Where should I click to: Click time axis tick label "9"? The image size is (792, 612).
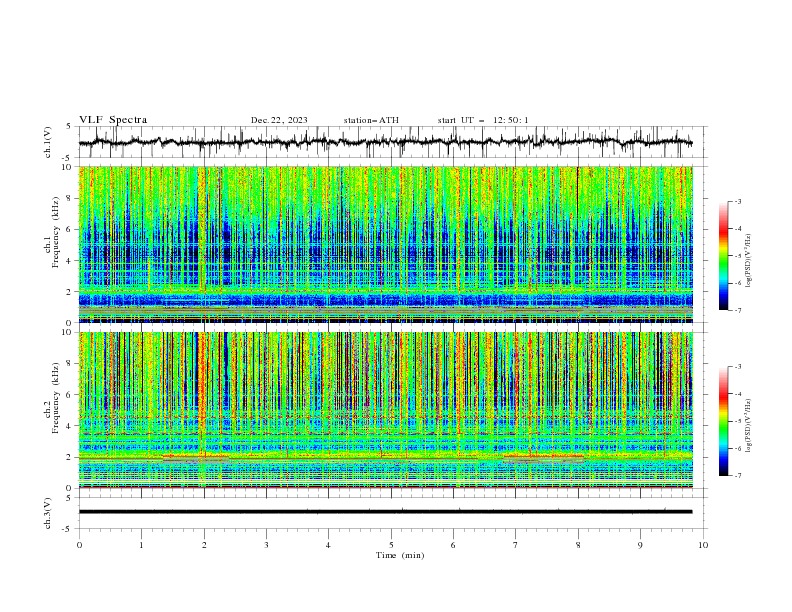tap(640, 545)
